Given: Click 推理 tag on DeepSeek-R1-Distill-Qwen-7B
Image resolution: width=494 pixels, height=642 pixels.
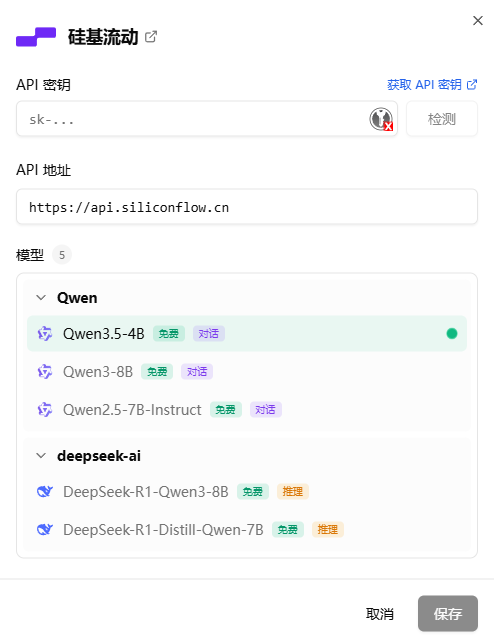Looking at the screenshot, I should [x=328, y=529].
